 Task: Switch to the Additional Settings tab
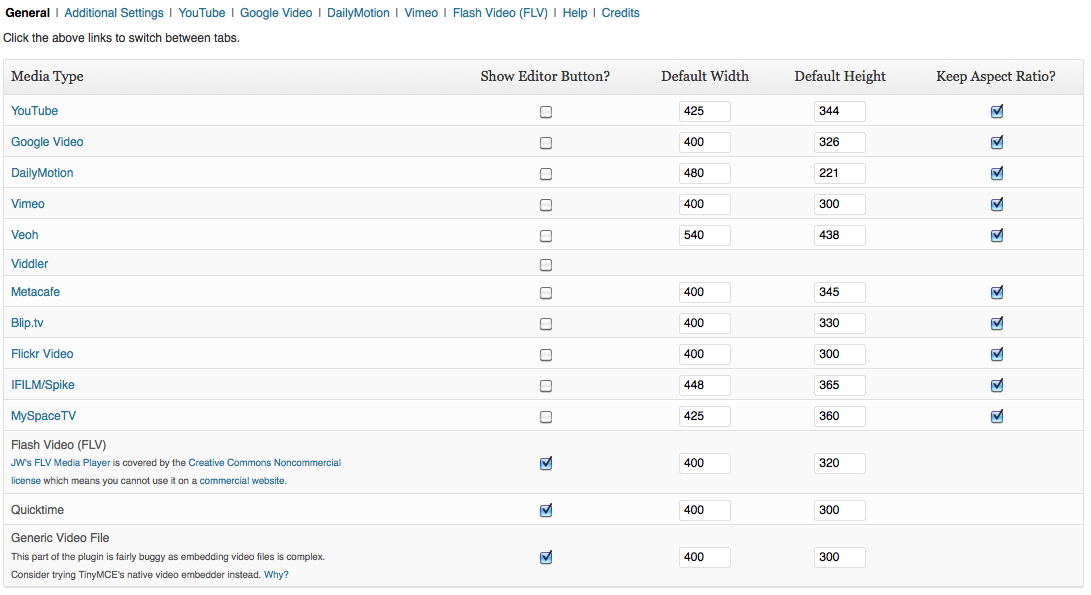(114, 13)
